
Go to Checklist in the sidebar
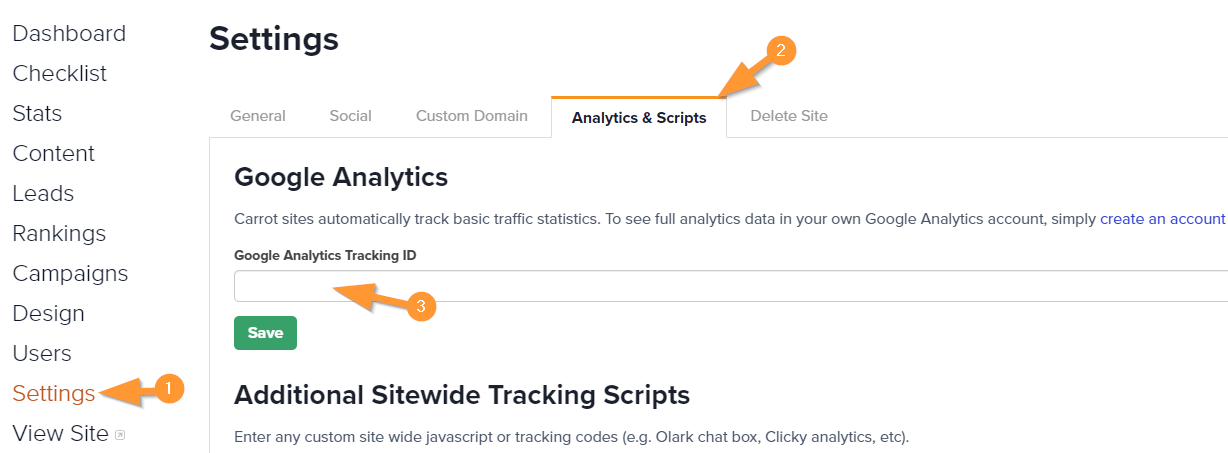click(x=60, y=74)
